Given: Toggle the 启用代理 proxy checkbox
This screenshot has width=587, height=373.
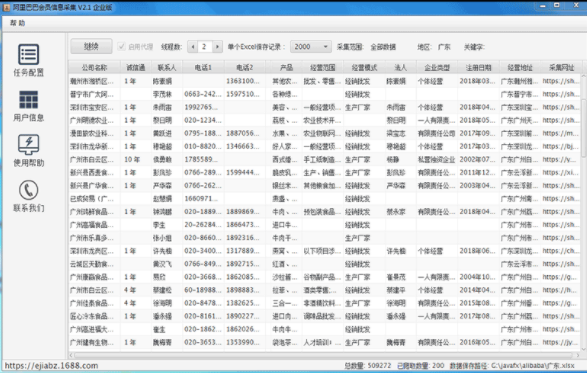Looking at the screenshot, I should [x=121, y=46].
